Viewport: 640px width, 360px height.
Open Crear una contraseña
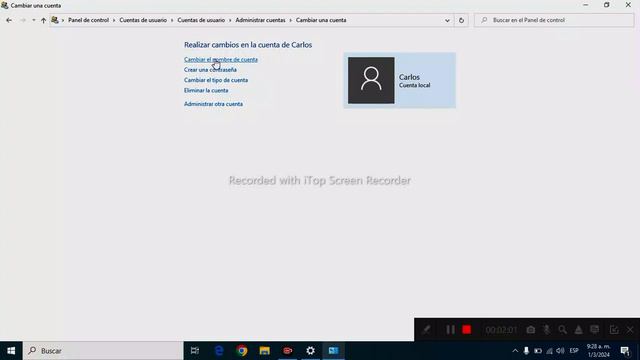tap(210, 70)
